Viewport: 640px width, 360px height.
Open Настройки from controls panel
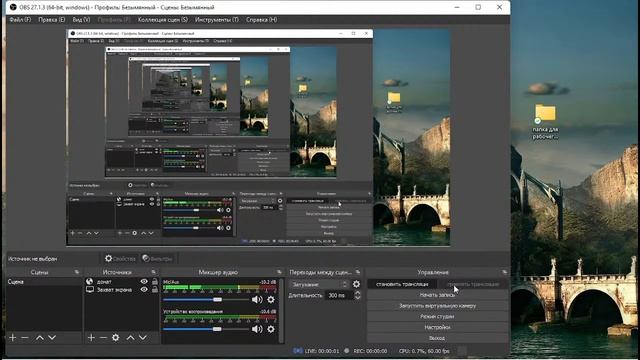point(437,327)
